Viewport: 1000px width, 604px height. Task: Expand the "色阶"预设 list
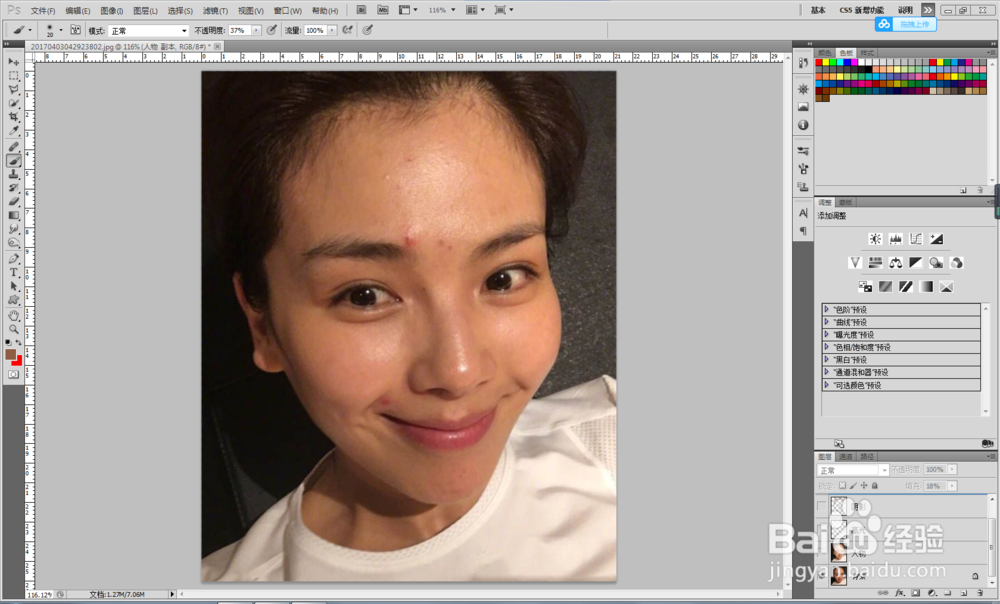pos(827,309)
